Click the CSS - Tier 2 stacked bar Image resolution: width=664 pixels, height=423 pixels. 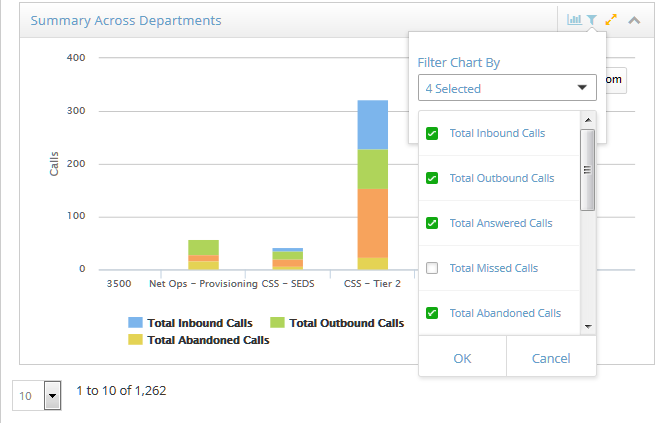point(373,185)
